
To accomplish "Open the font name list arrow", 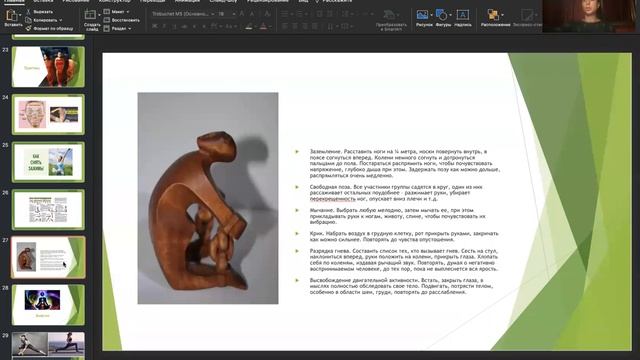I will pyautogui.click(x=213, y=14).
